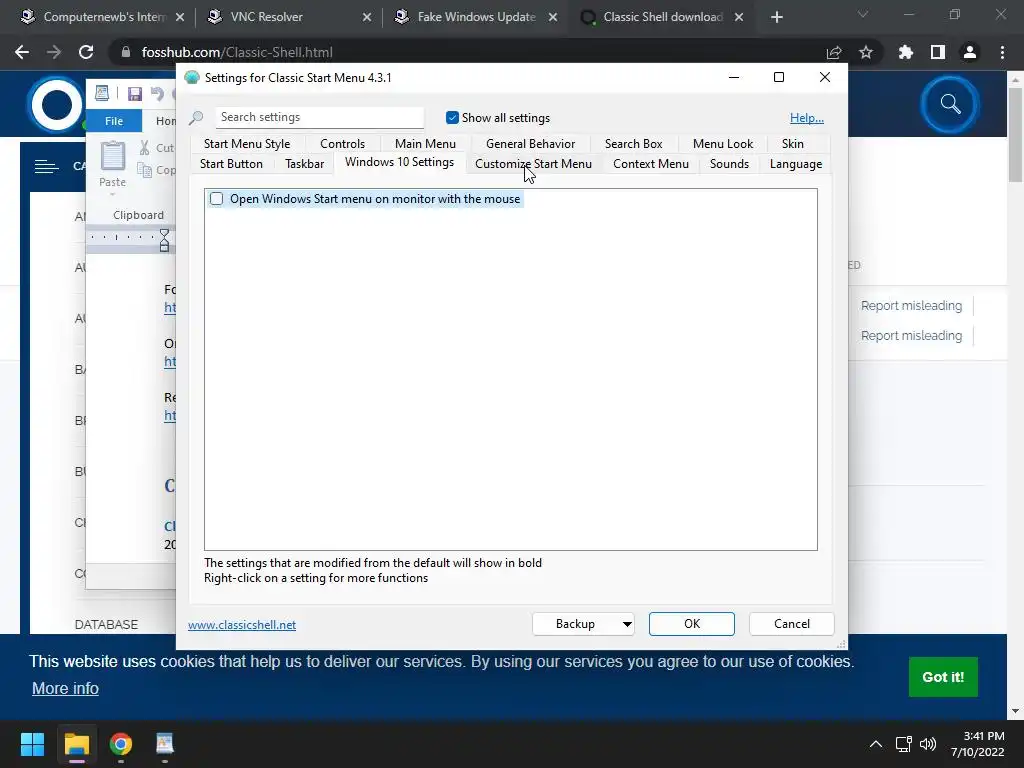Confirm settings with the OK button
This screenshot has height=768, width=1024.
click(x=692, y=624)
